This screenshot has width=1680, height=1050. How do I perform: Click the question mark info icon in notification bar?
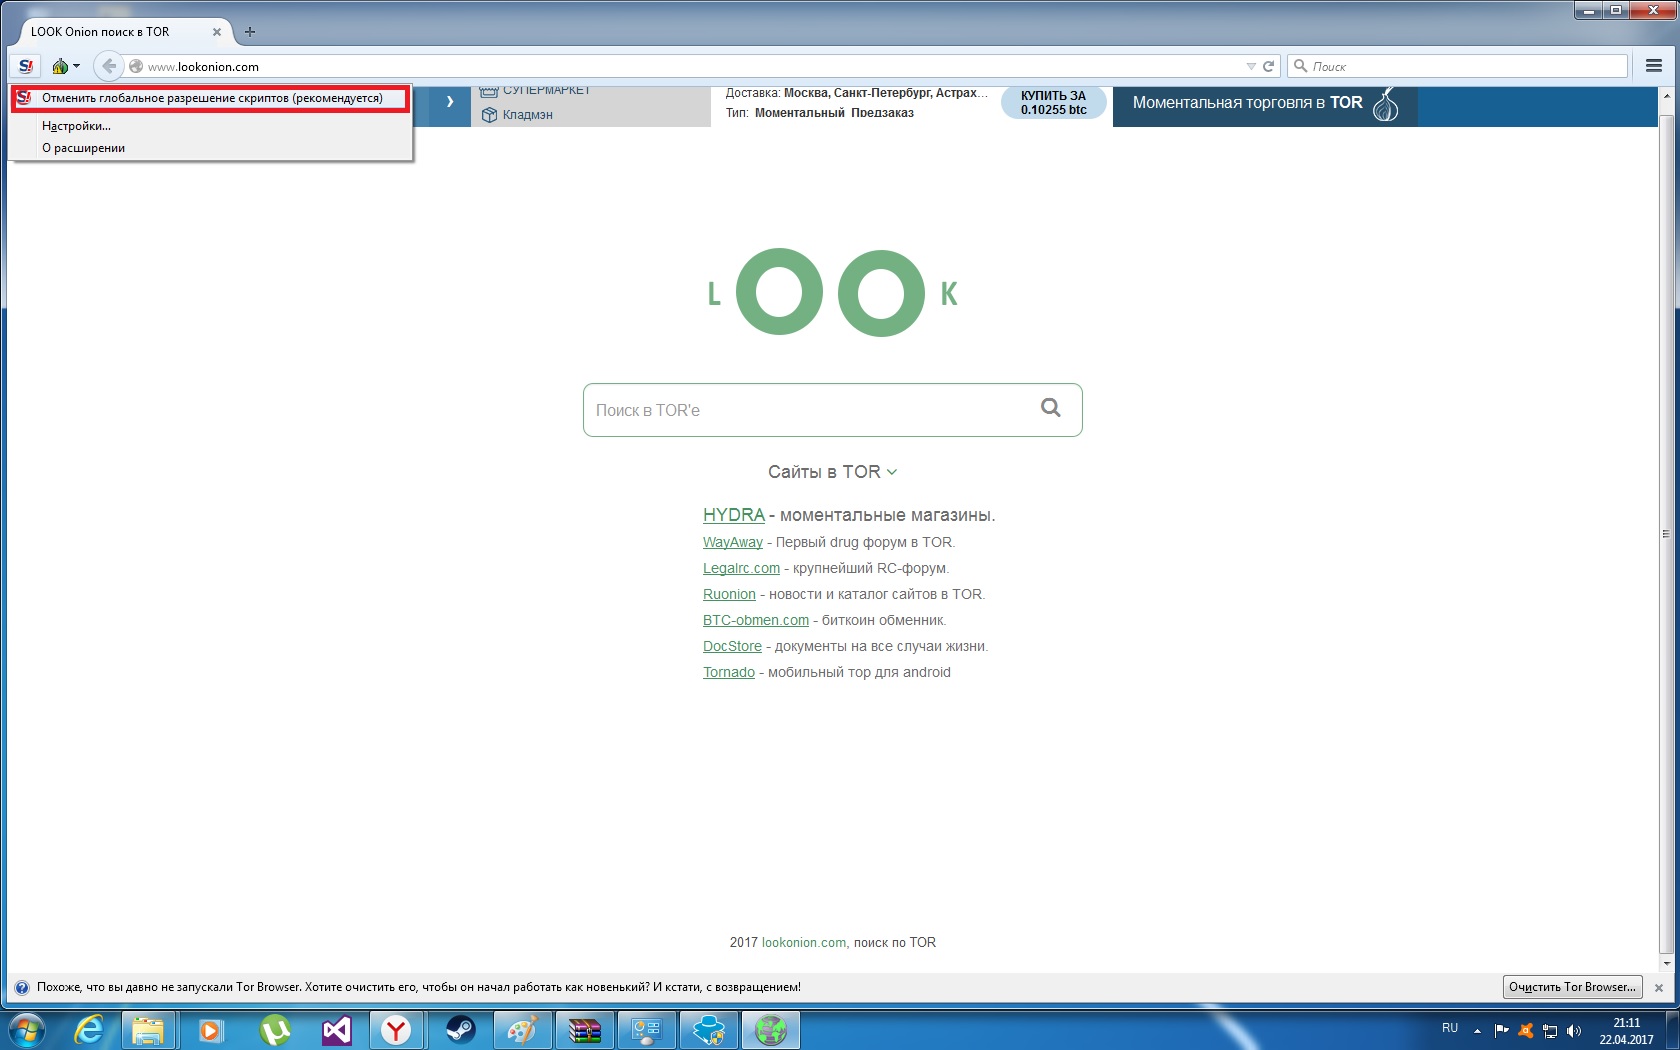[x=22, y=987]
